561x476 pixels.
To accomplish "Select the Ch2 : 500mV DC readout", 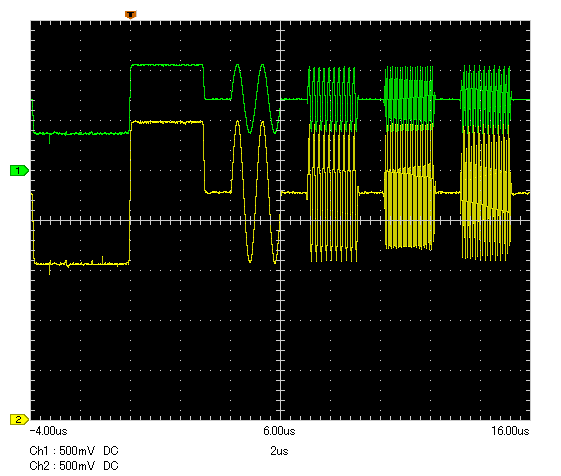I will coord(74,466).
